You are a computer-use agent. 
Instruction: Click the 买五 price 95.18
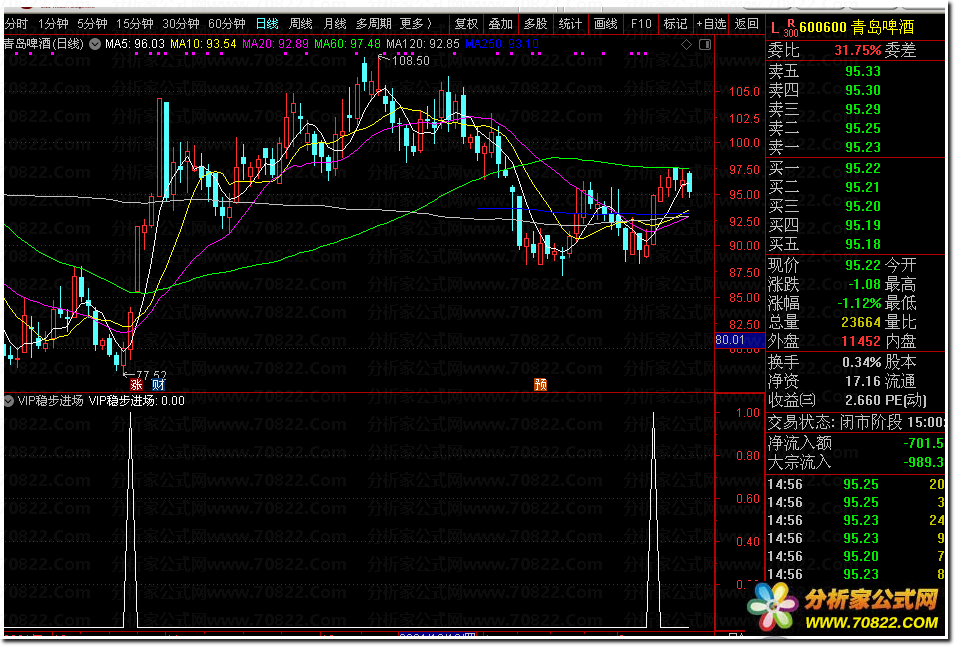(863, 244)
